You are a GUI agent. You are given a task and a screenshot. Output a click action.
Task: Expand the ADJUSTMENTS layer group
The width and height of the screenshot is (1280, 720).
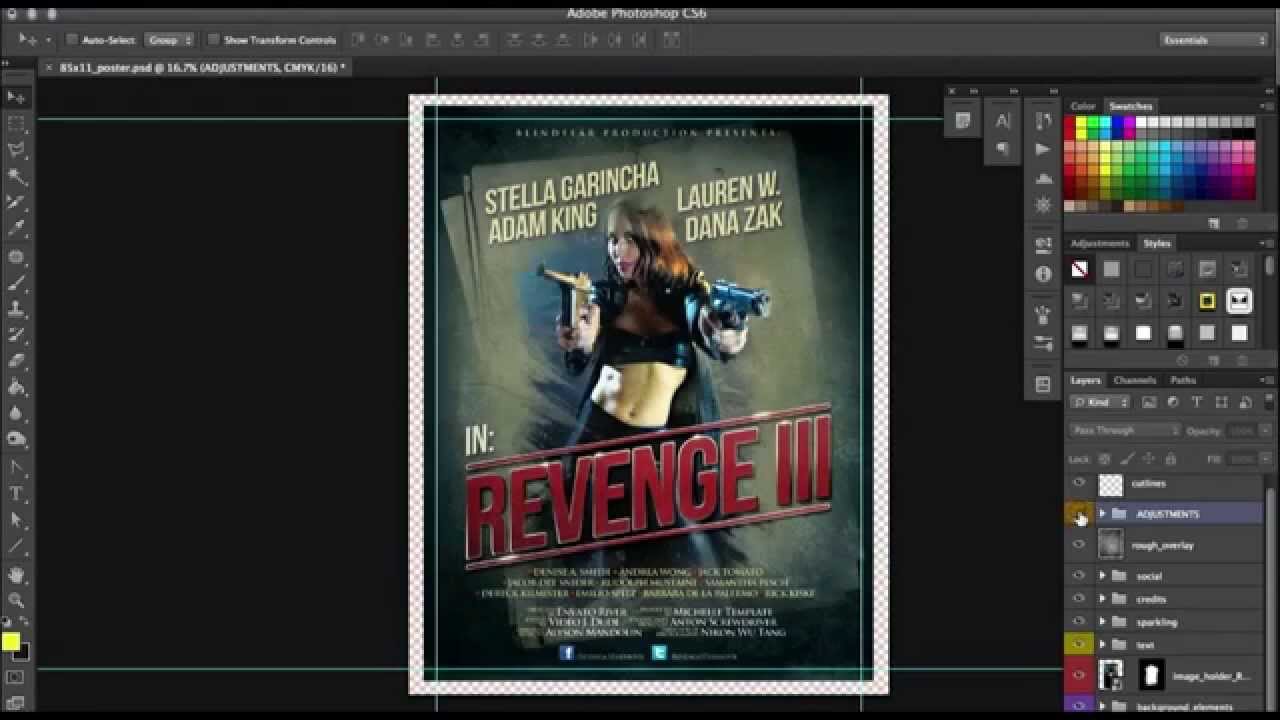pos(1102,514)
